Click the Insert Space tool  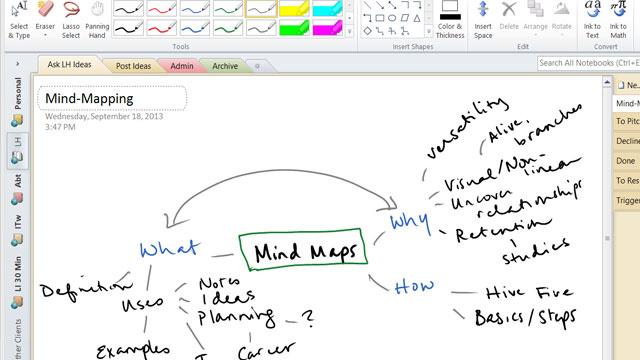(x=483, y=20)
